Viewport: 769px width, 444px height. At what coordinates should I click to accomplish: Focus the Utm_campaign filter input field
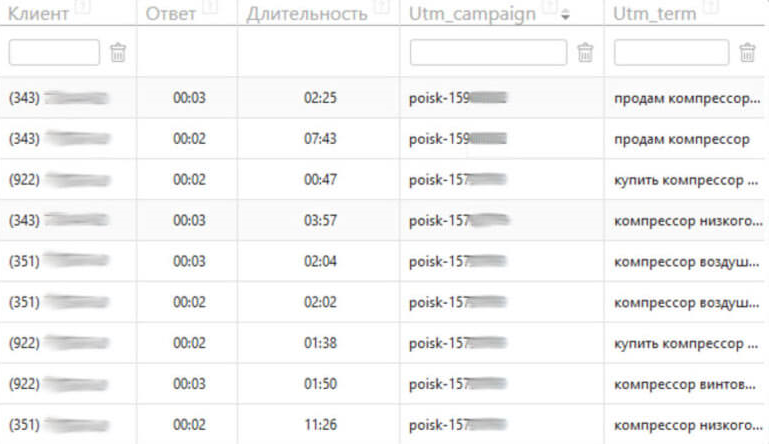tap(488, 53)
